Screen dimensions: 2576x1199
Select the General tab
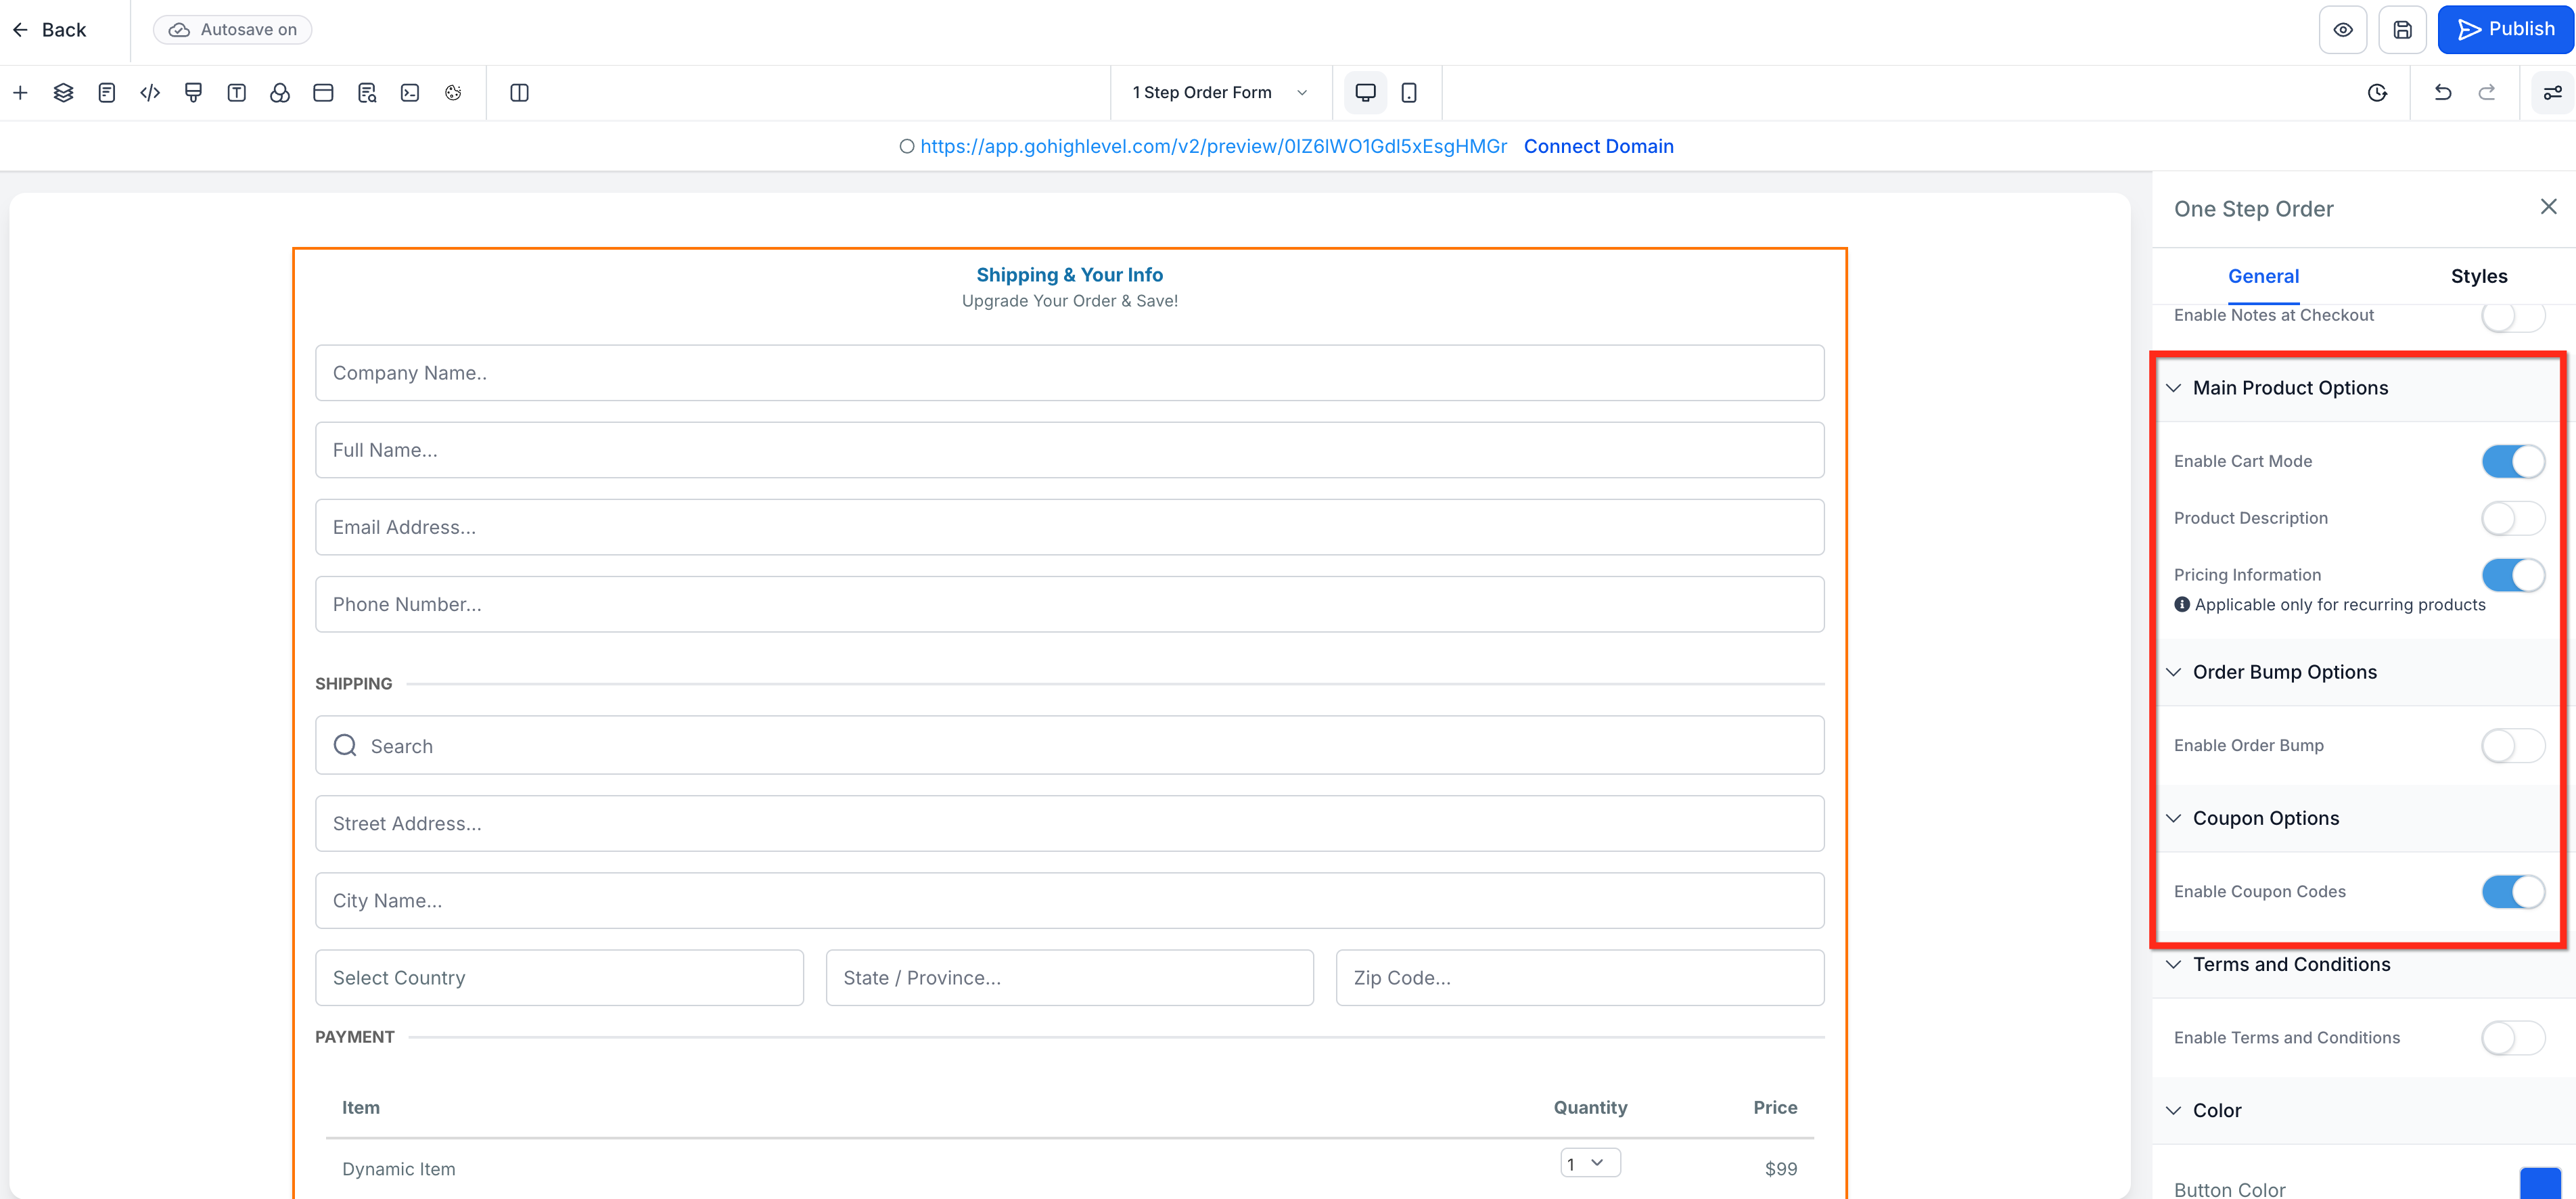(2262, 276)
